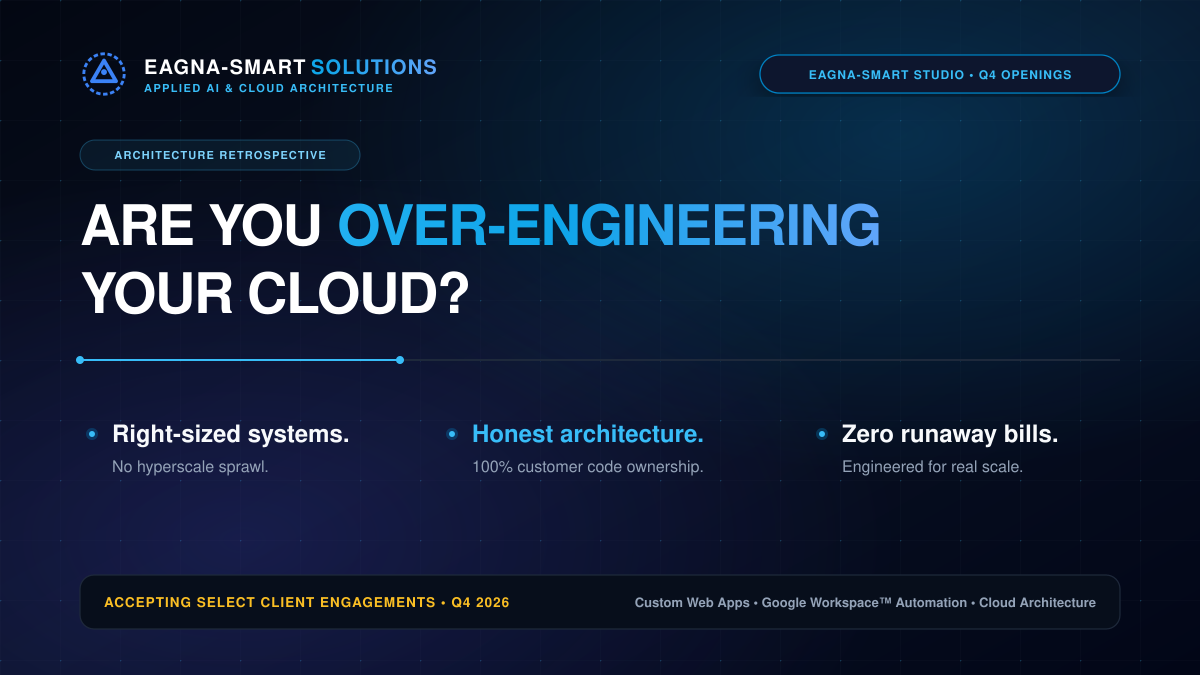Select the 'Architecture Retrospective' tag
This screenshot has width=1200, height=675.
(220, 155)
